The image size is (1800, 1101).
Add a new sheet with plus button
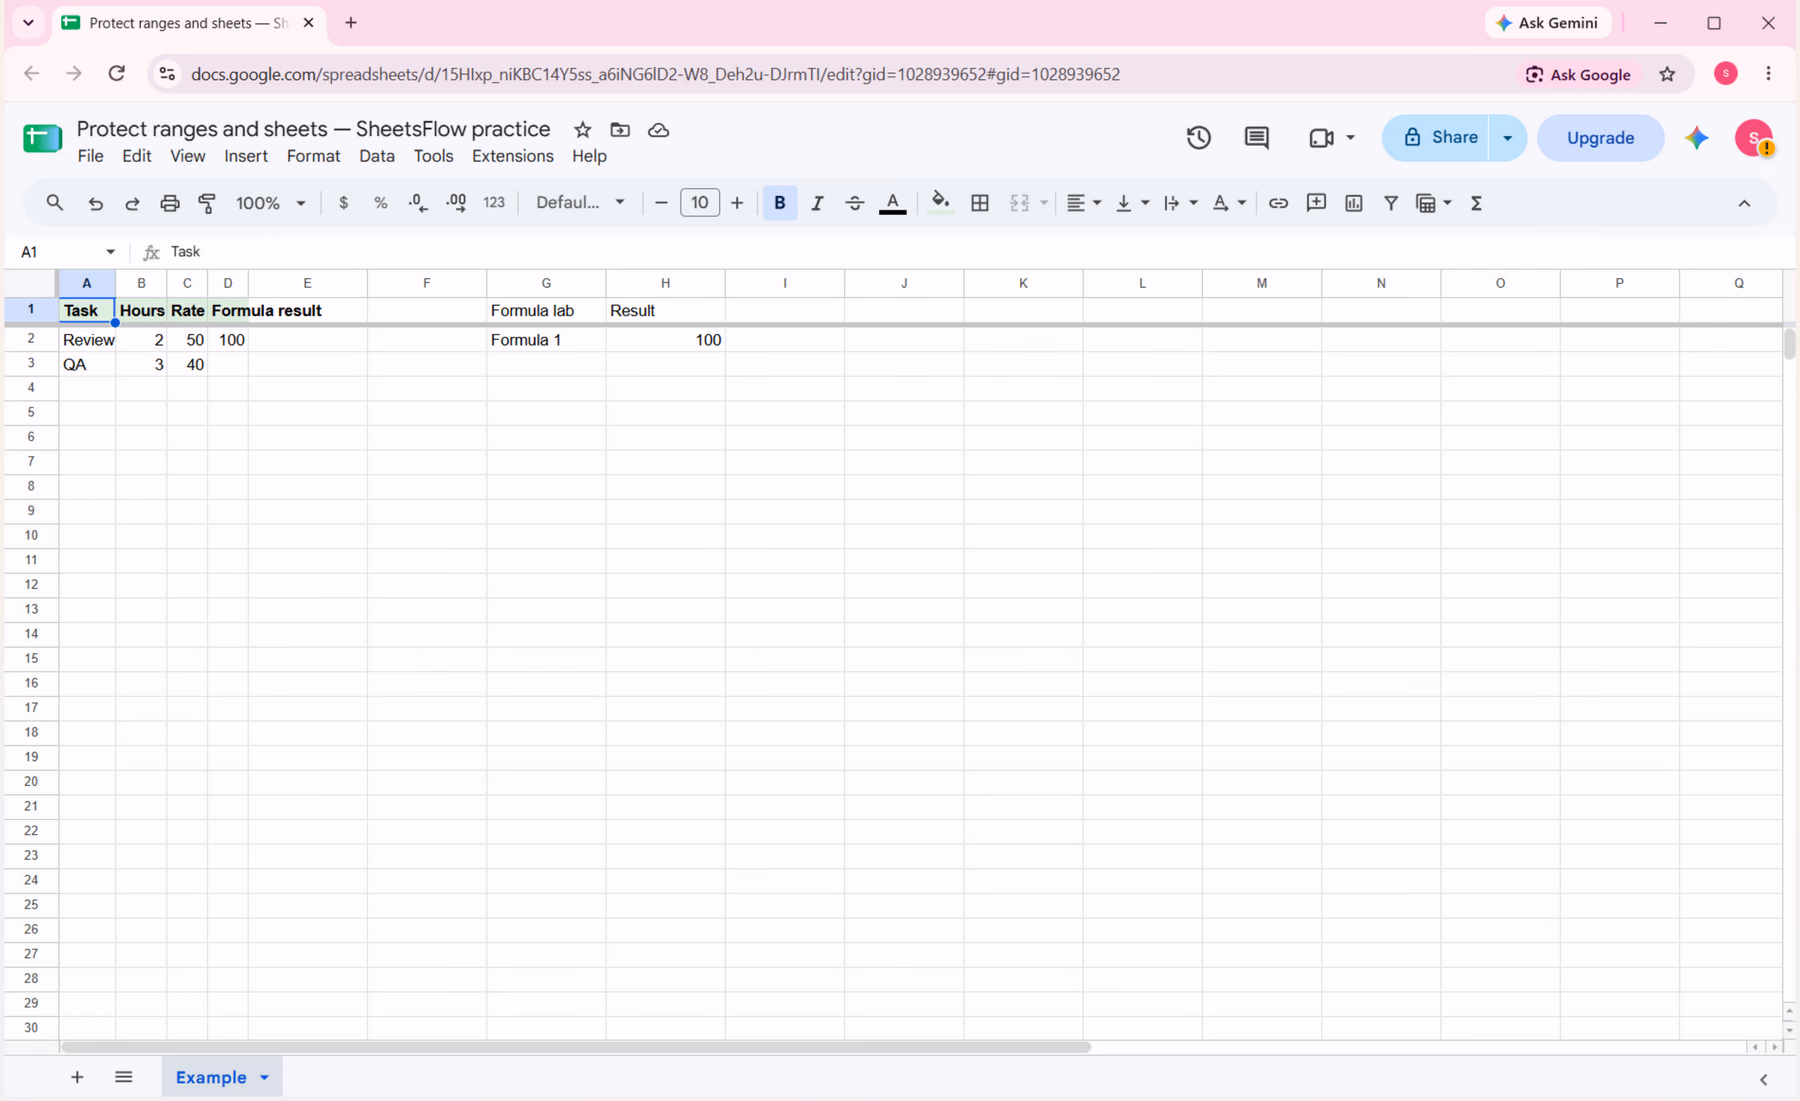(77, 1078)
